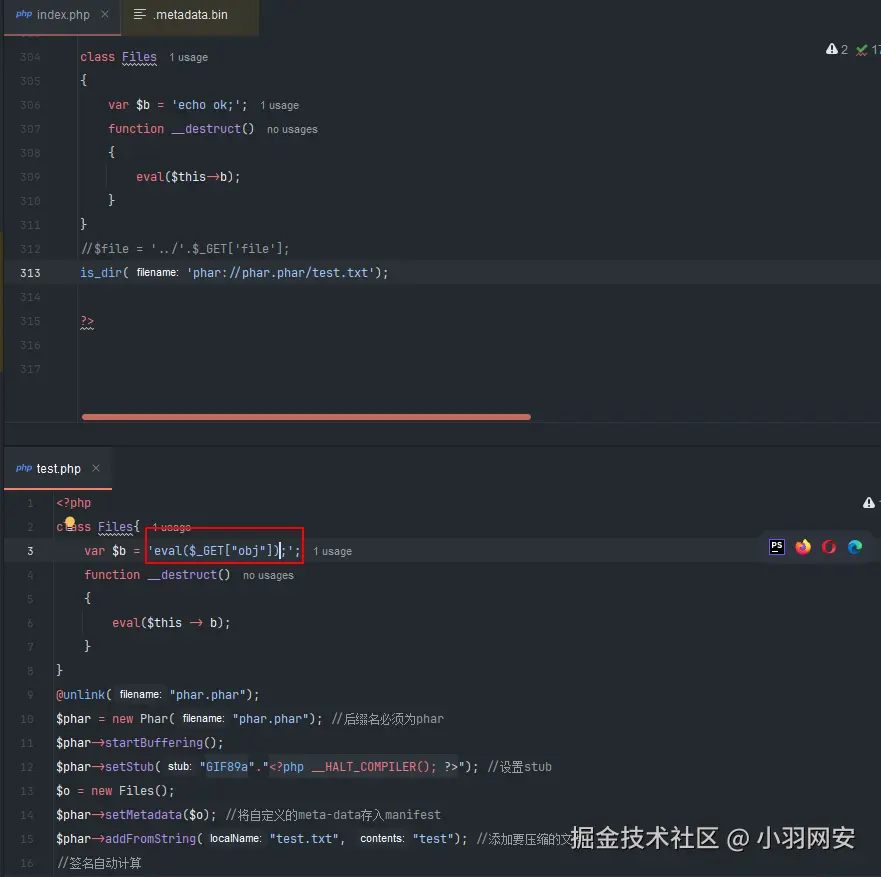Click the 'eval($_GET["obj"]);' string in test.php
Image resolution: width=881 pixels, height=877 pixels.
tap(220, 551)
